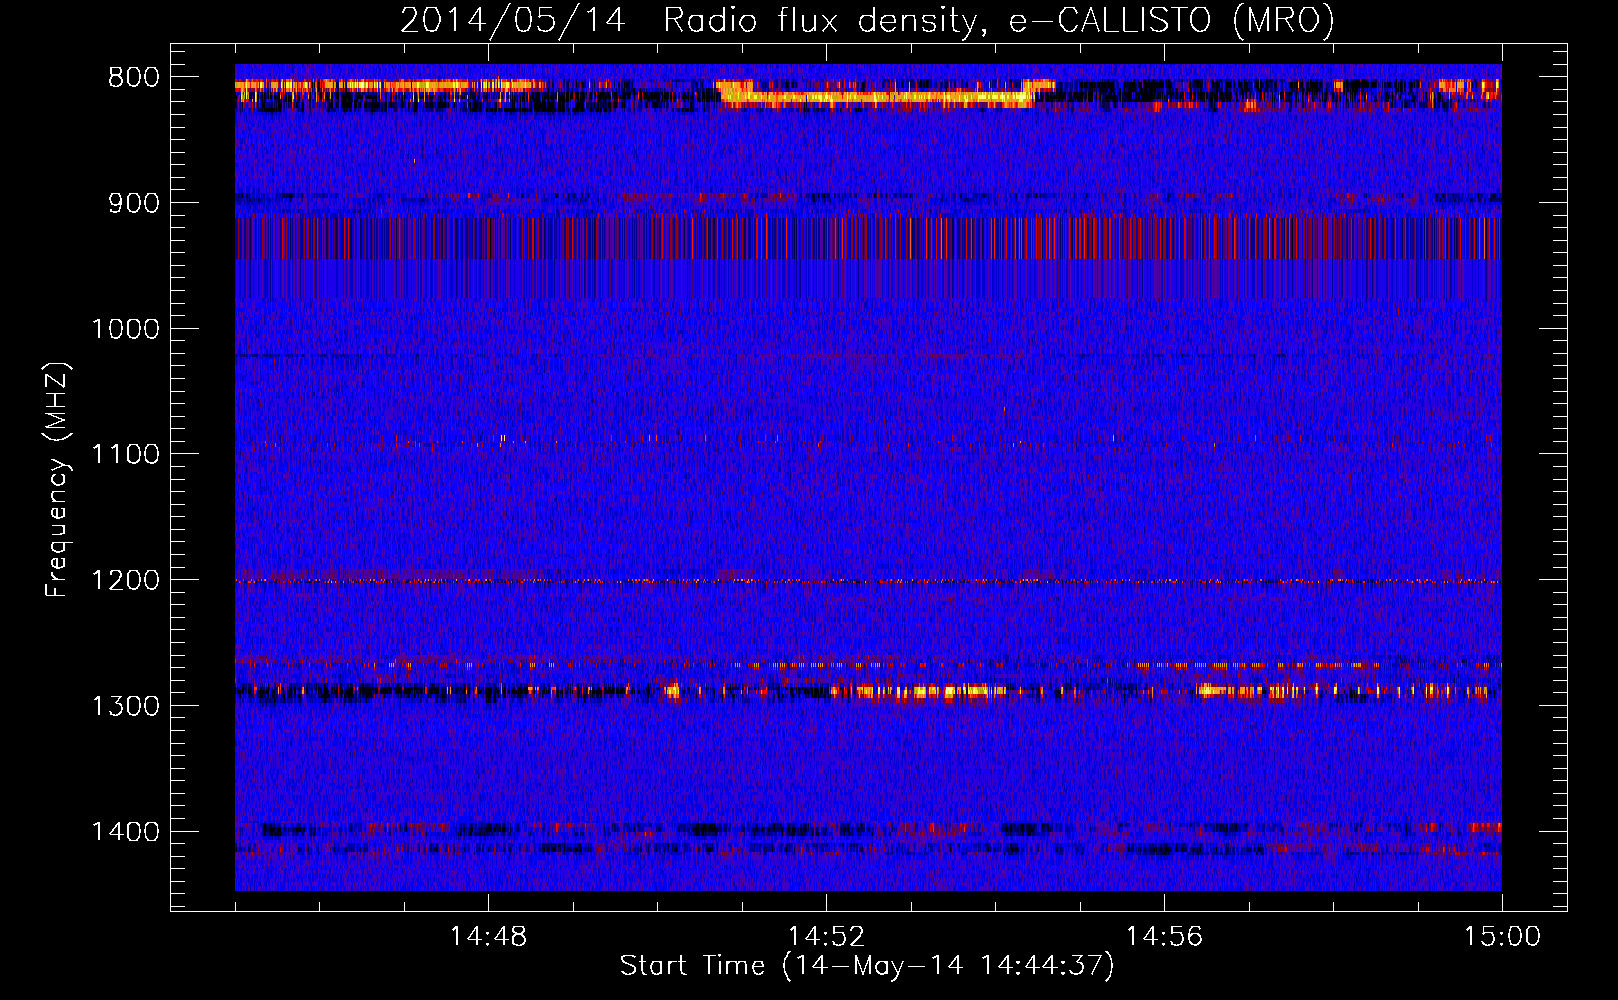Click the 14:56 time axis label

[x=1164, y=937]
